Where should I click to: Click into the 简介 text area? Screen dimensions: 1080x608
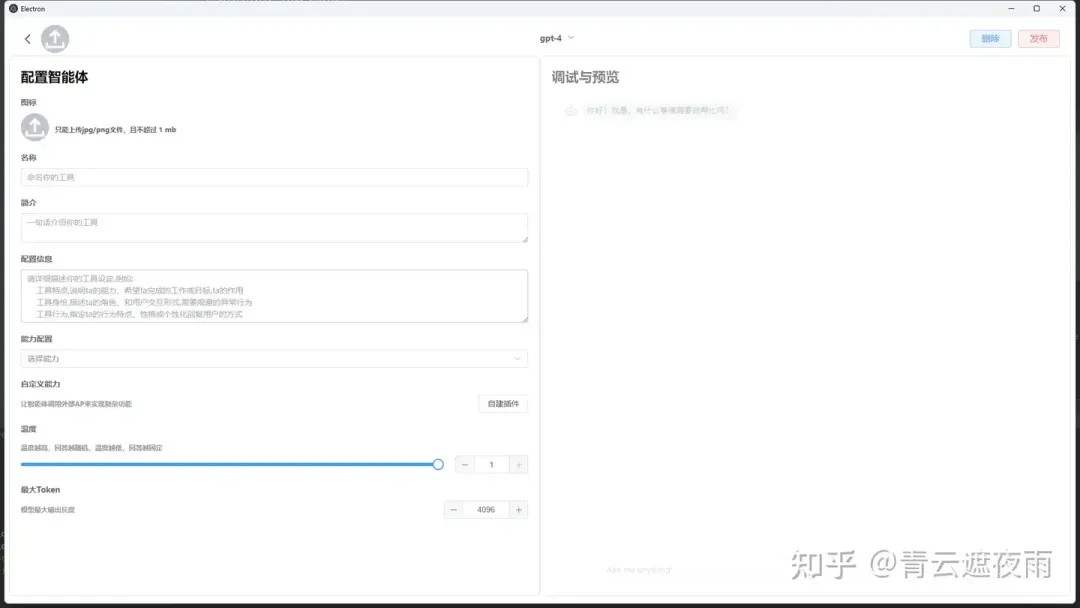(274, 227)
